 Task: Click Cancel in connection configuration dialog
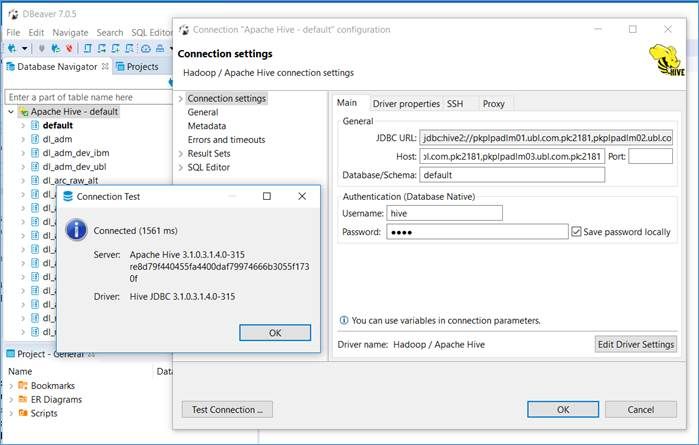click(641, 410)
